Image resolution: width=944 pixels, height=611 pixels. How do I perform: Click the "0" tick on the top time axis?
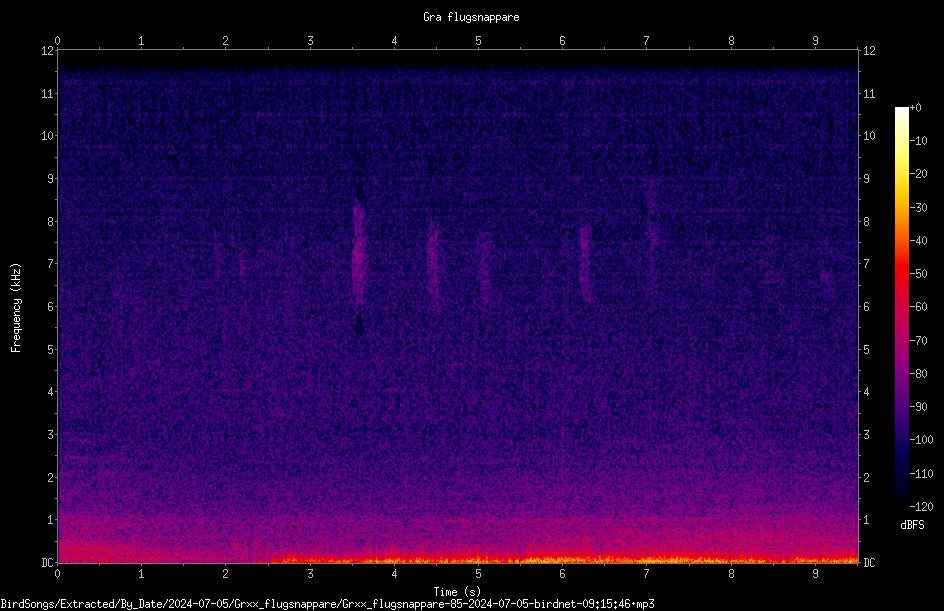pos(57,41)
